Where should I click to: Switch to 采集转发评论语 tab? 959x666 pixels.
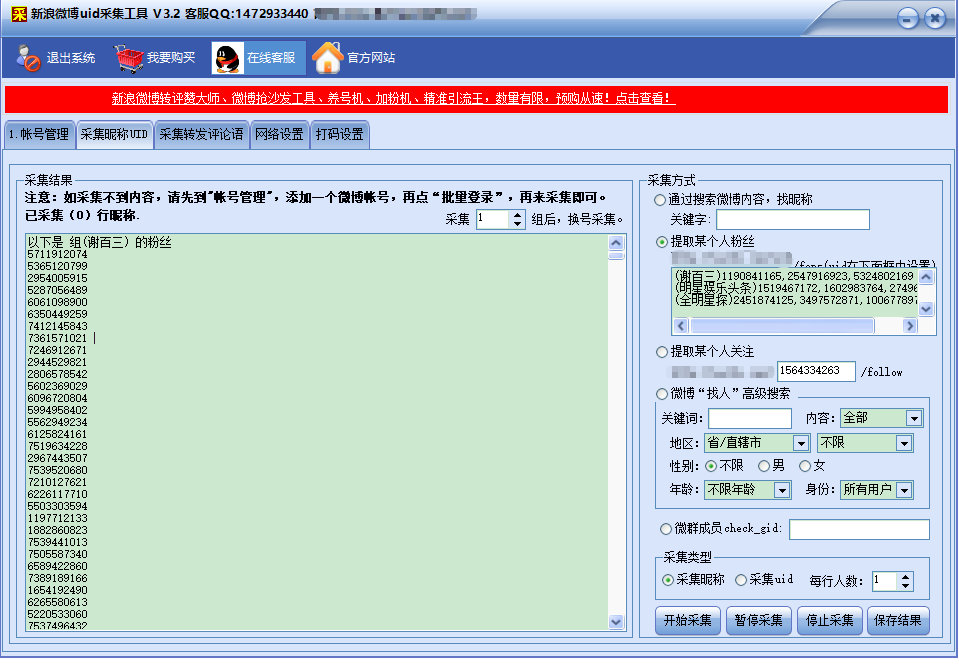coord(201,135)
